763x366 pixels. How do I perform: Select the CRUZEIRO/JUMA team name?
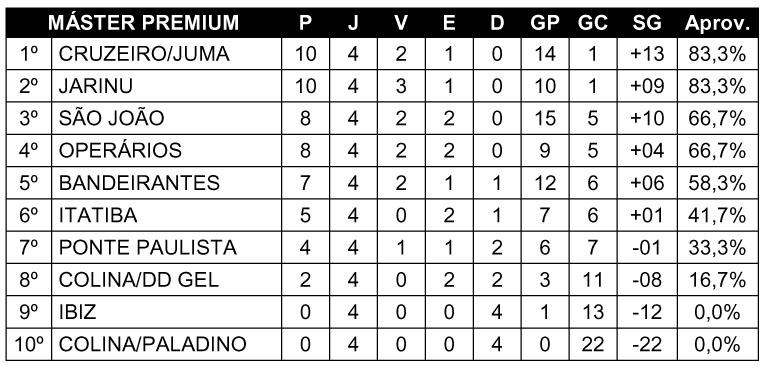pos(144,54)
